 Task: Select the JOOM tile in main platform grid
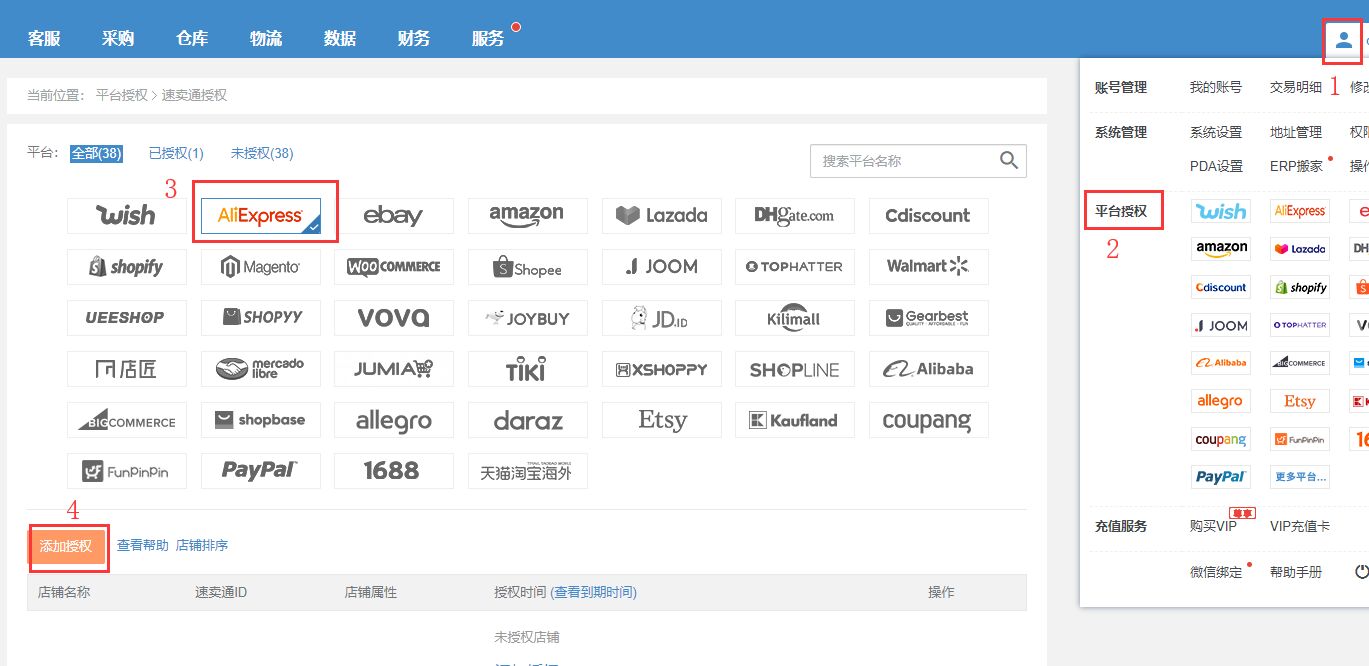[x=662, y=267]
